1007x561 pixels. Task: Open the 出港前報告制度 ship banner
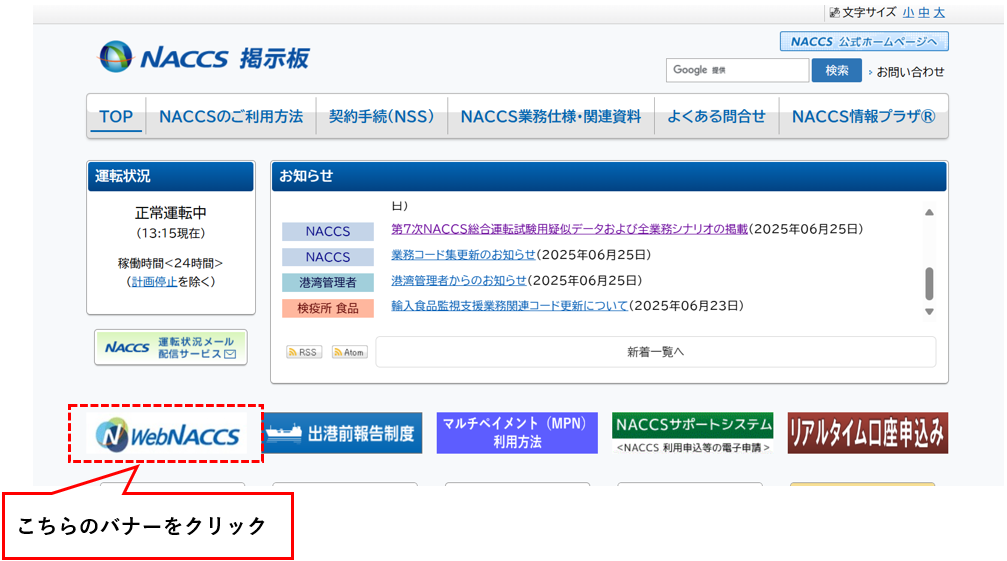[343, 434]
